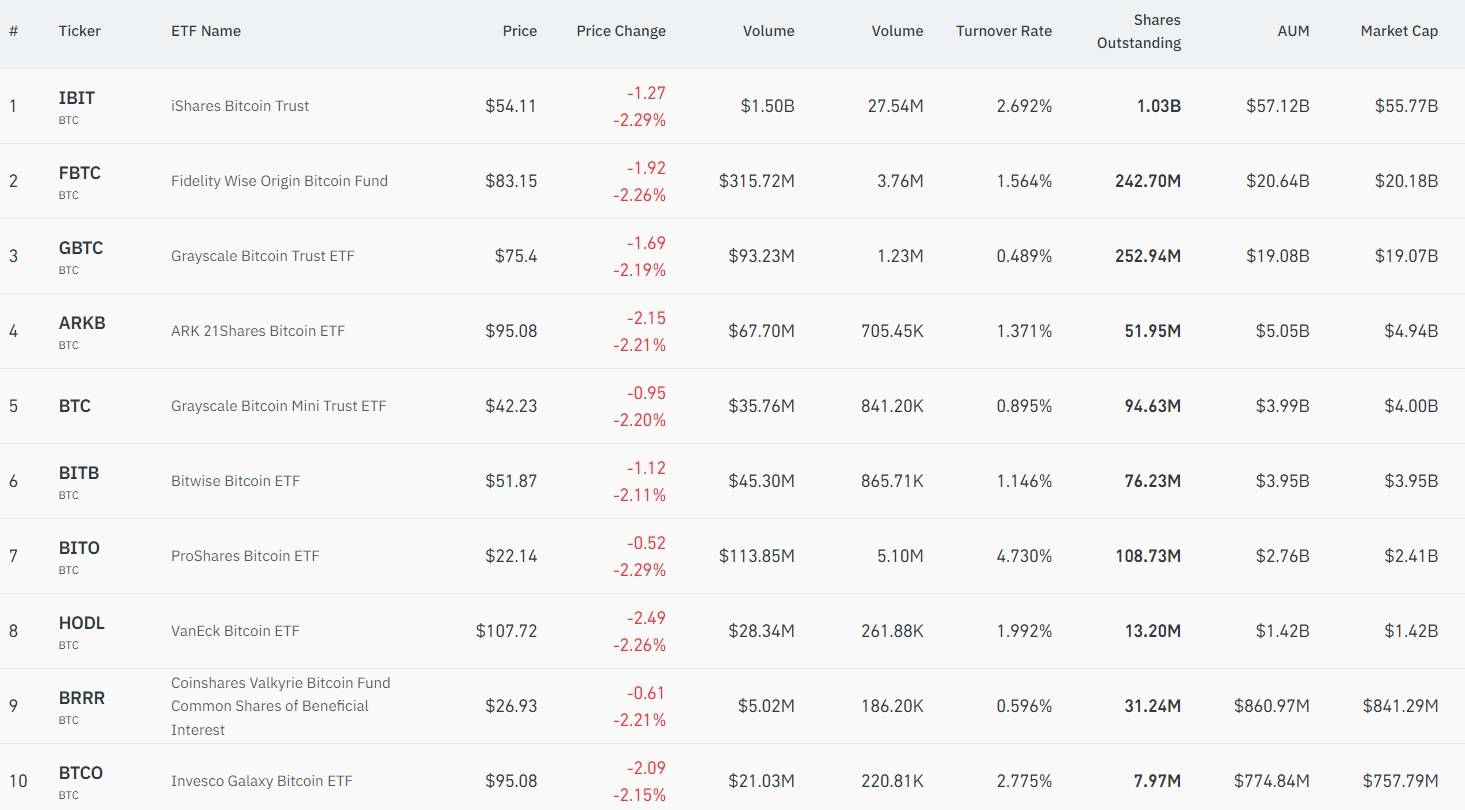Sort by Shares Outstanding header
This screenshot has width=1465, height=810.
1139,31
